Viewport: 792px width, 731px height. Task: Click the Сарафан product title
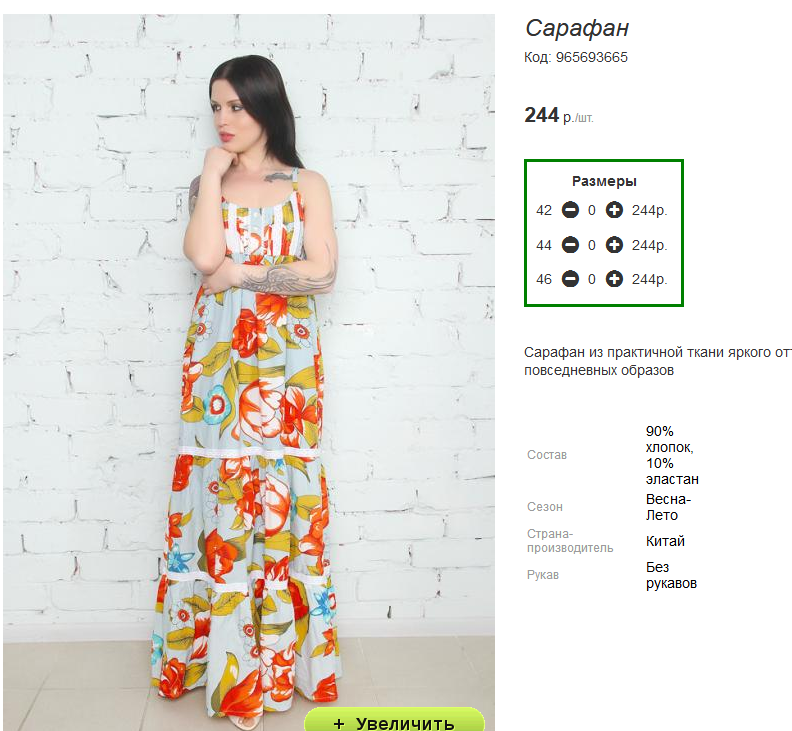[577, 28]
